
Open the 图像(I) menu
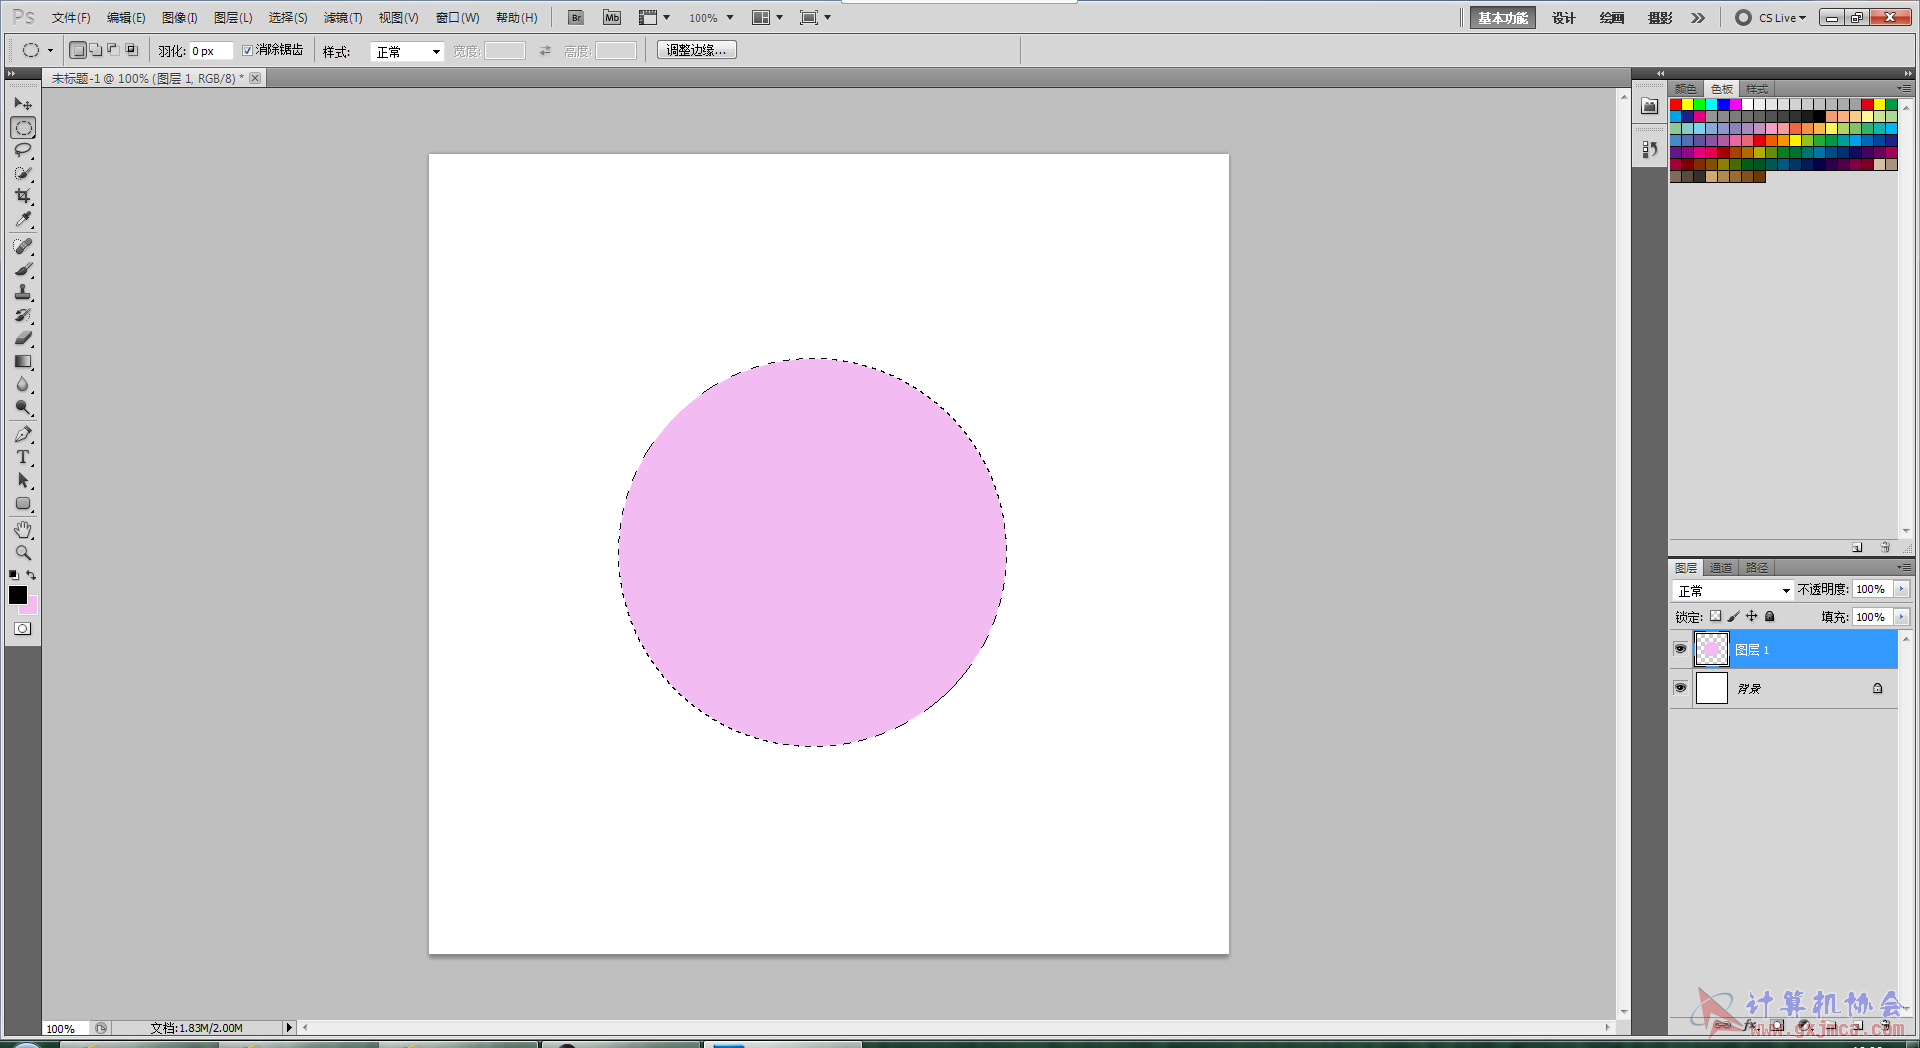(x=180, y=18)
